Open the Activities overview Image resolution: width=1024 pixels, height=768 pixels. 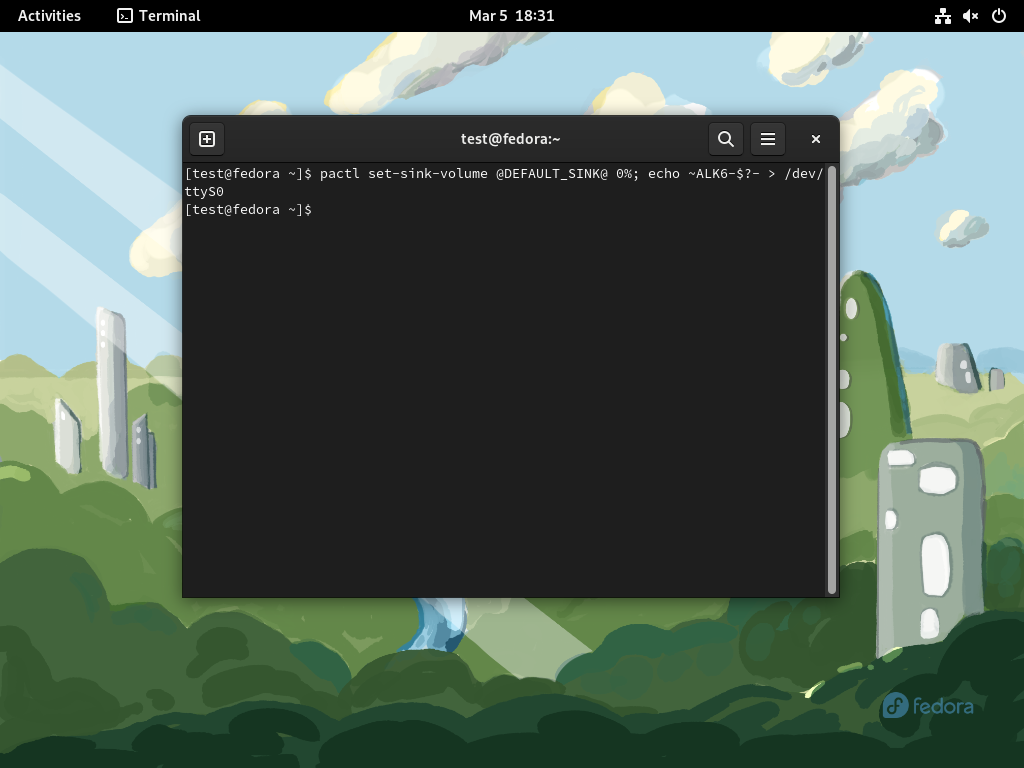(49, 16)
